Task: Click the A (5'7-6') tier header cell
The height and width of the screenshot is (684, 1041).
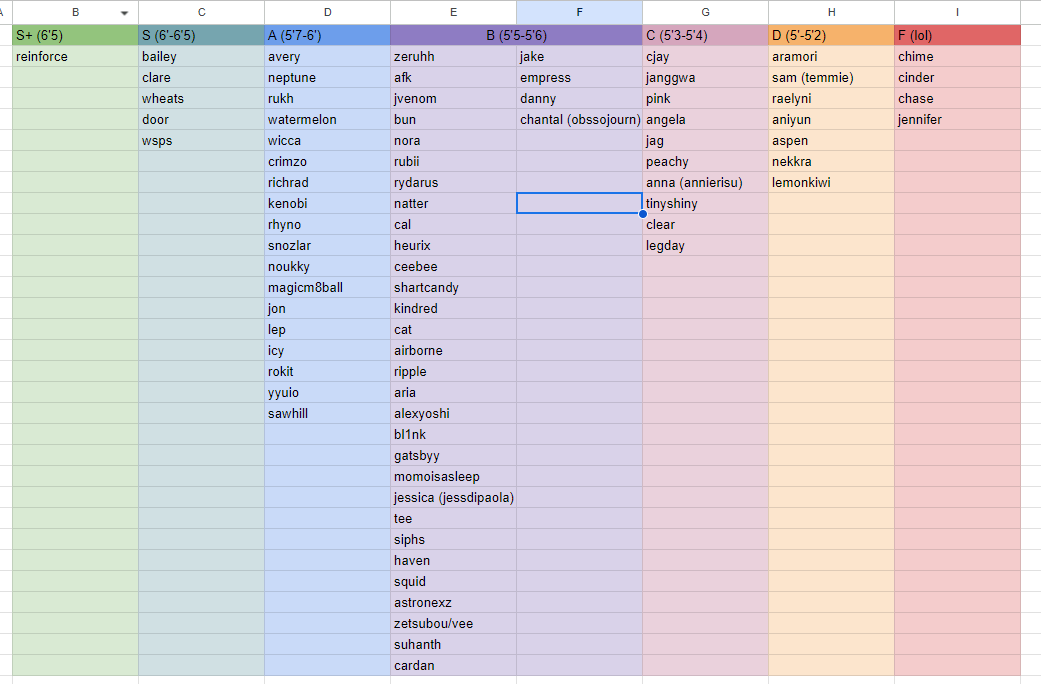Action: click(327, 35)
